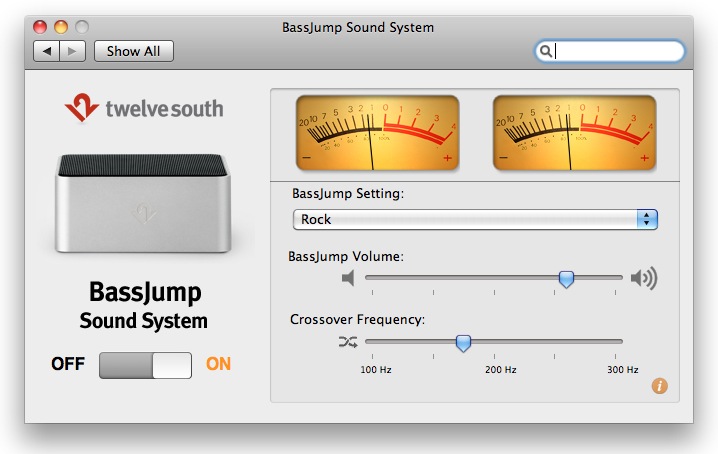
Task: Go forward with the right arrow button
Action: (73, 51)
